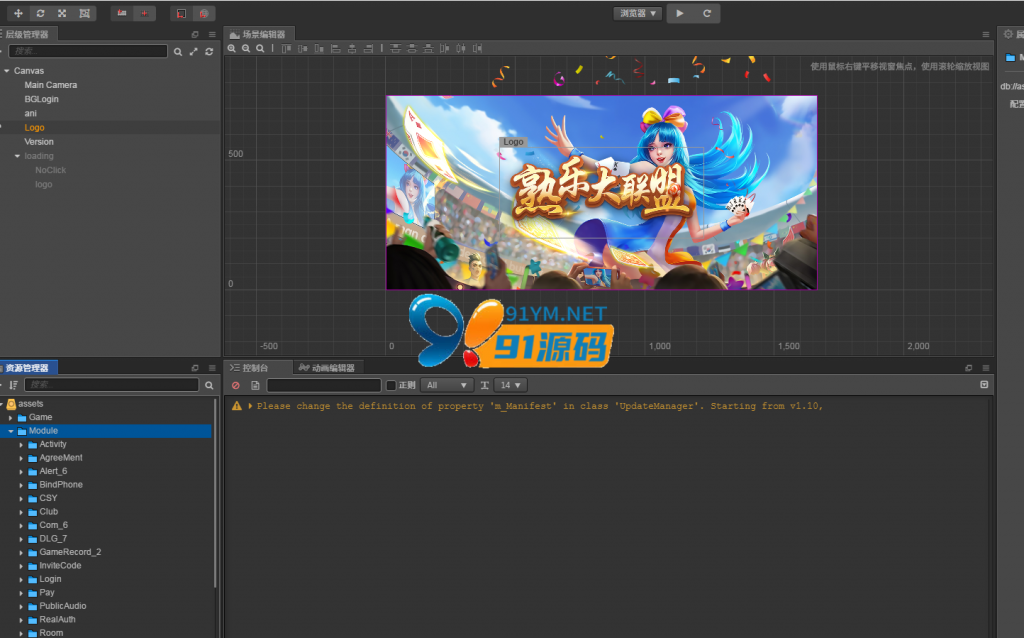Viewport: 1024px width, 638px height.
Task: Align selected nodes to left
Action: pos(336,48)
